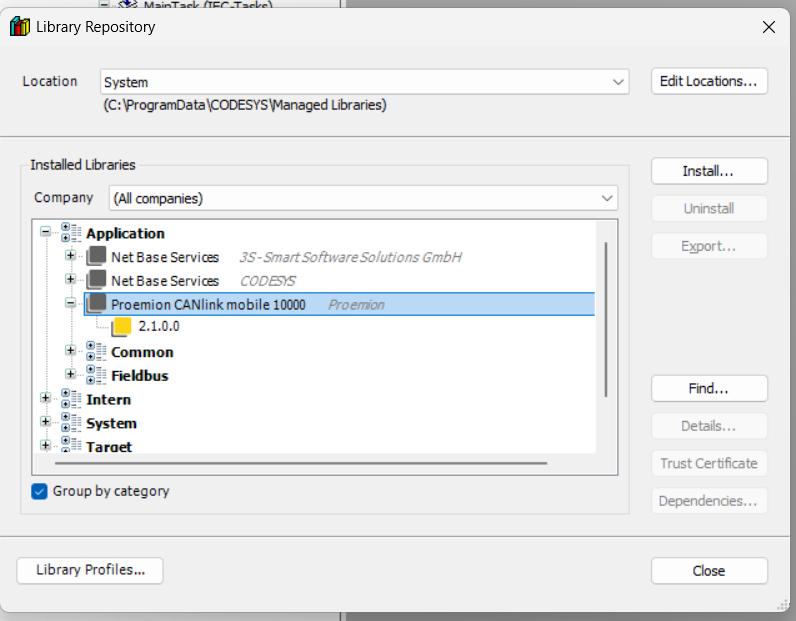Collapse the Proemion CANlink mobile 10000 node
The width and height of the screenshot is (796, 621).
click(x=70, y=304)
